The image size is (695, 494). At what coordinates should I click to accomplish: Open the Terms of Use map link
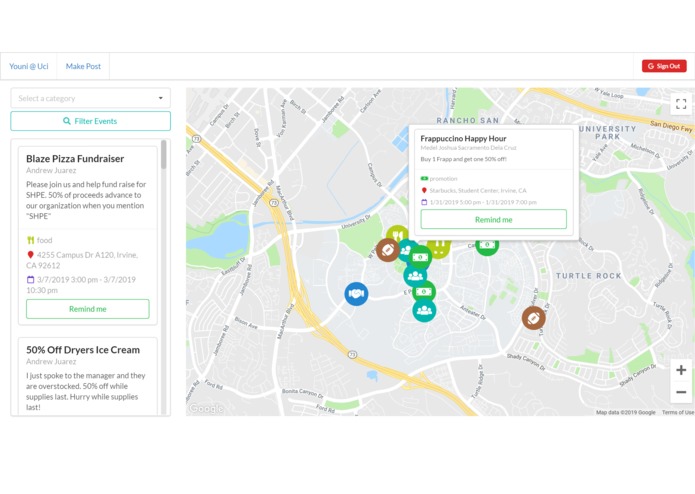(x=678, y=412)
